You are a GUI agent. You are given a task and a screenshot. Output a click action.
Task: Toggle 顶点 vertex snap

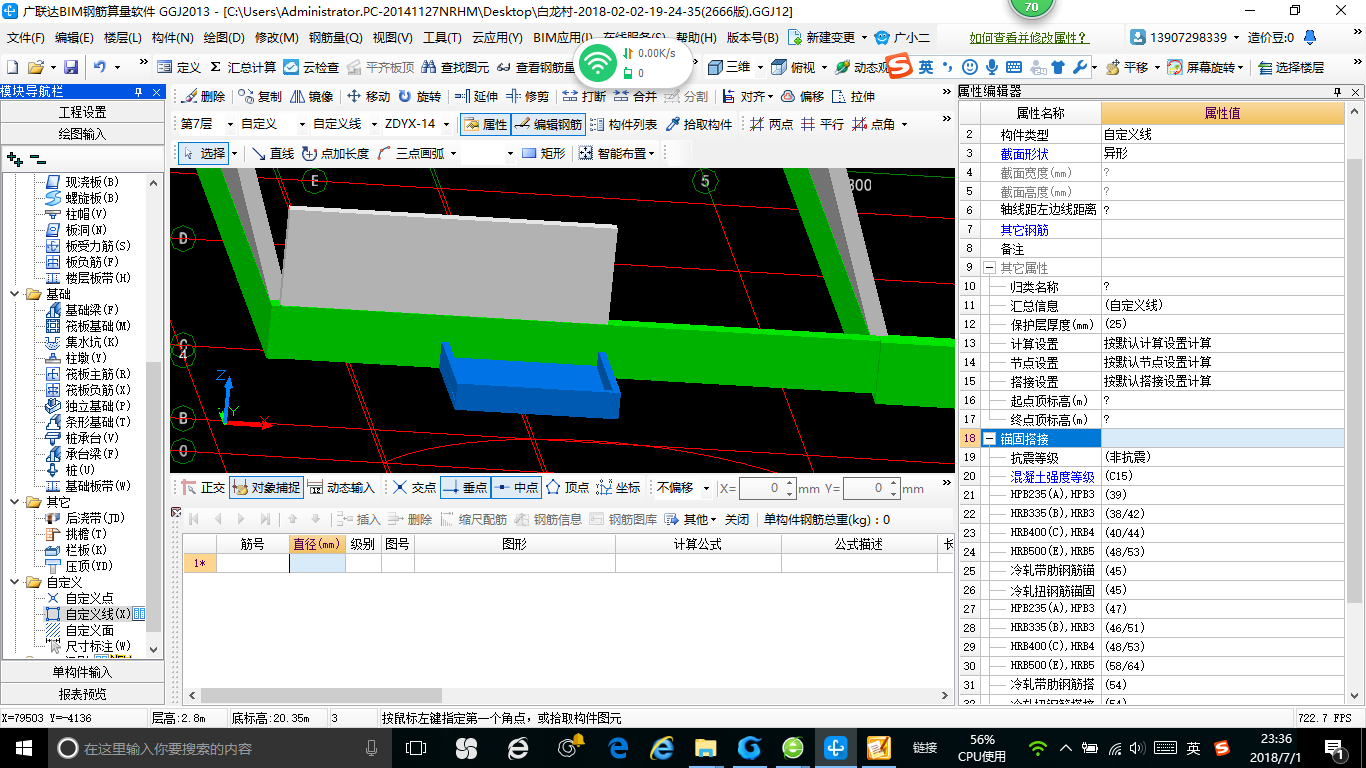[567, 488]
